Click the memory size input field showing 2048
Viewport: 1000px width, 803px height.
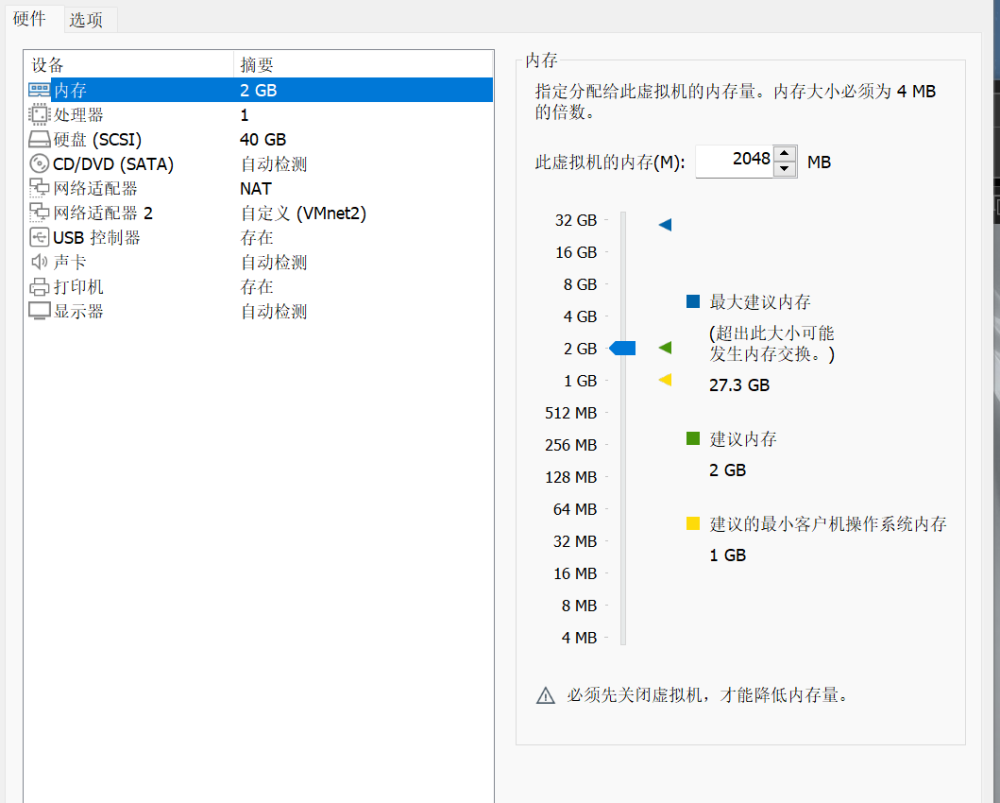coord(733,161)
